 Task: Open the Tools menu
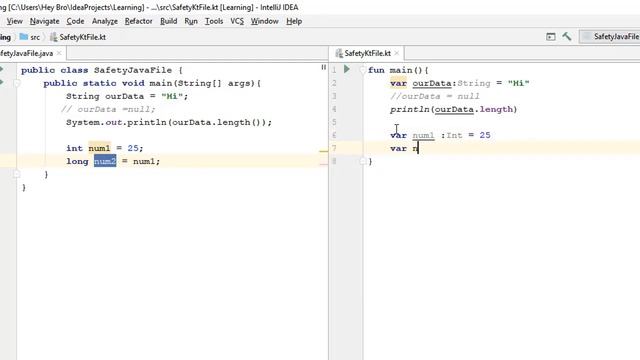tap(214, 21)
